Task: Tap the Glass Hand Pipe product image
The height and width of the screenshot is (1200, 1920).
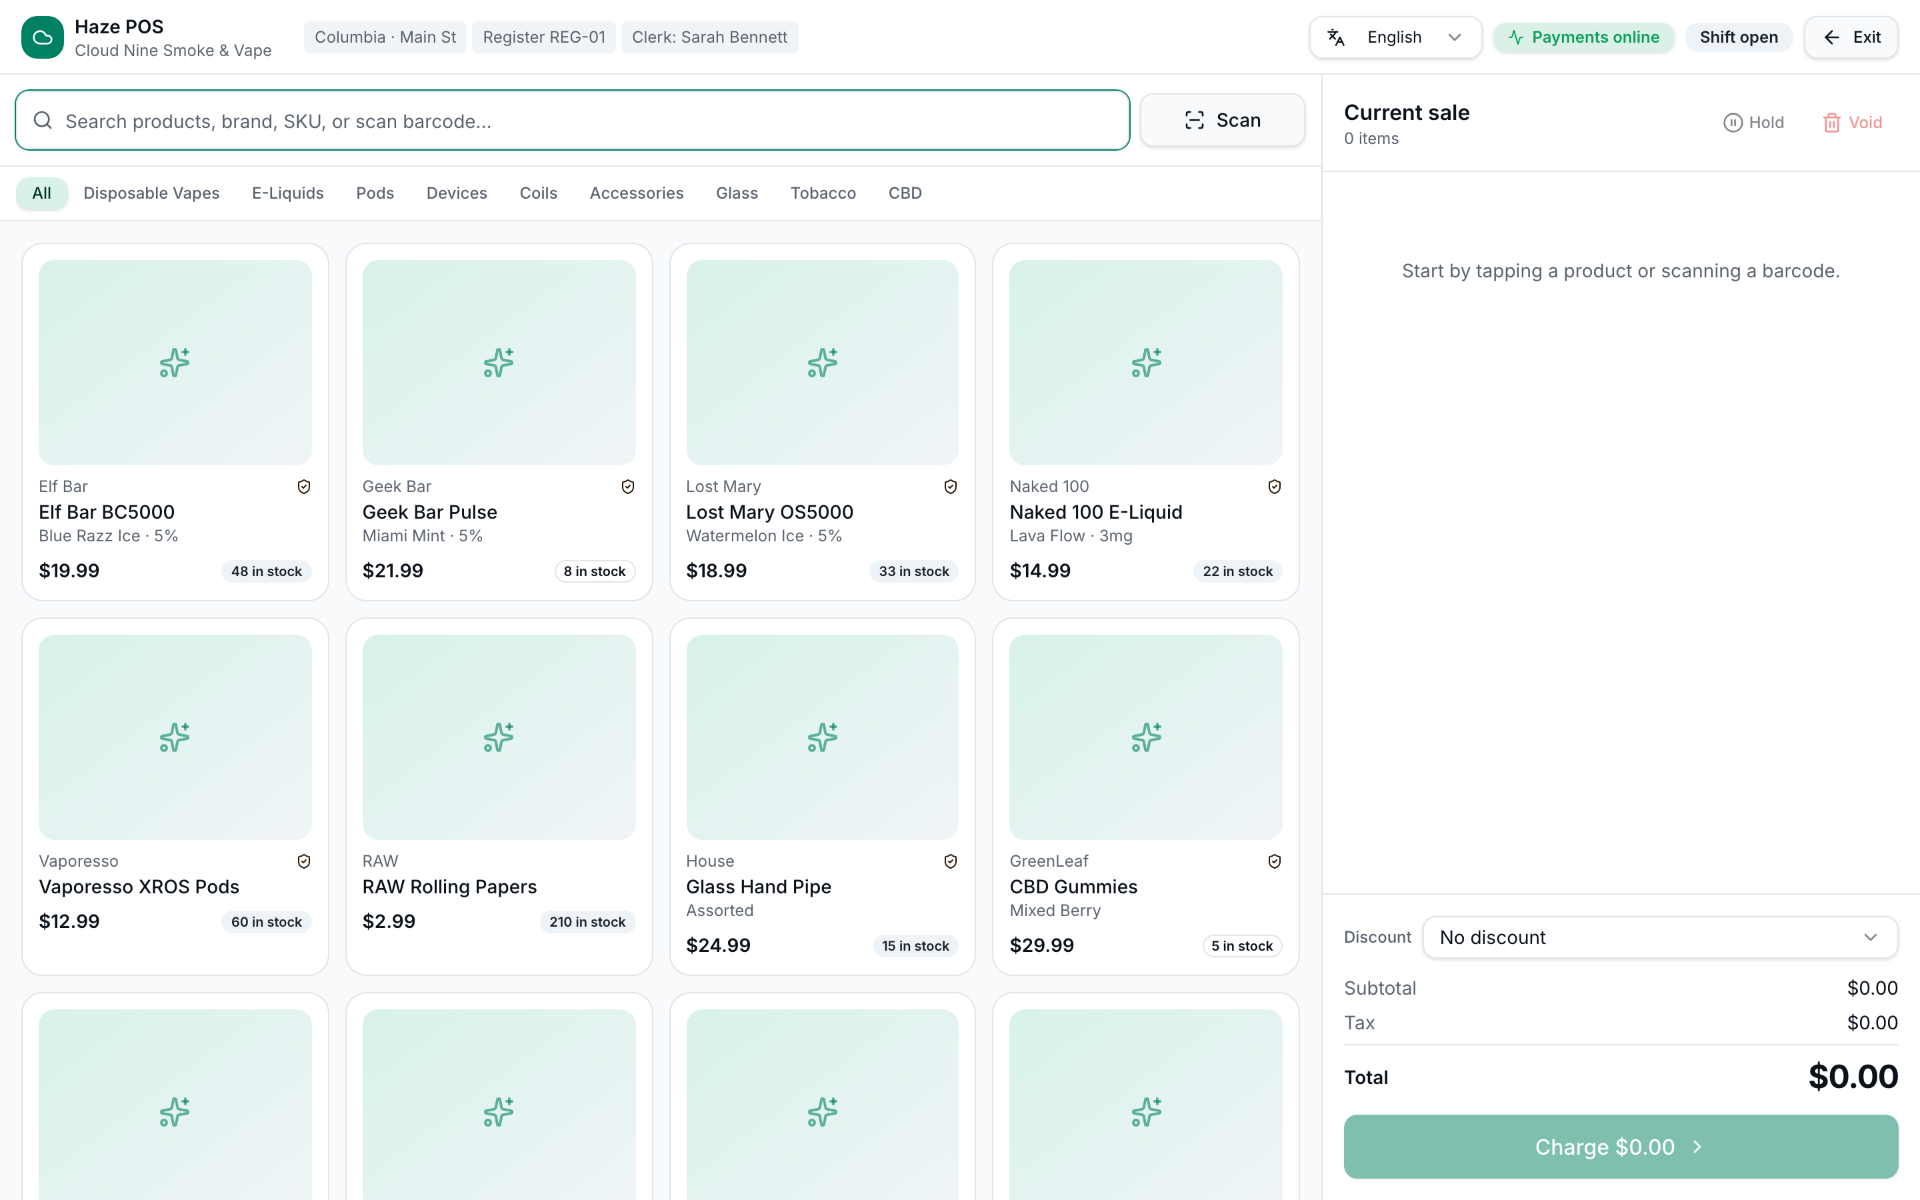Action: coord(822,737)
